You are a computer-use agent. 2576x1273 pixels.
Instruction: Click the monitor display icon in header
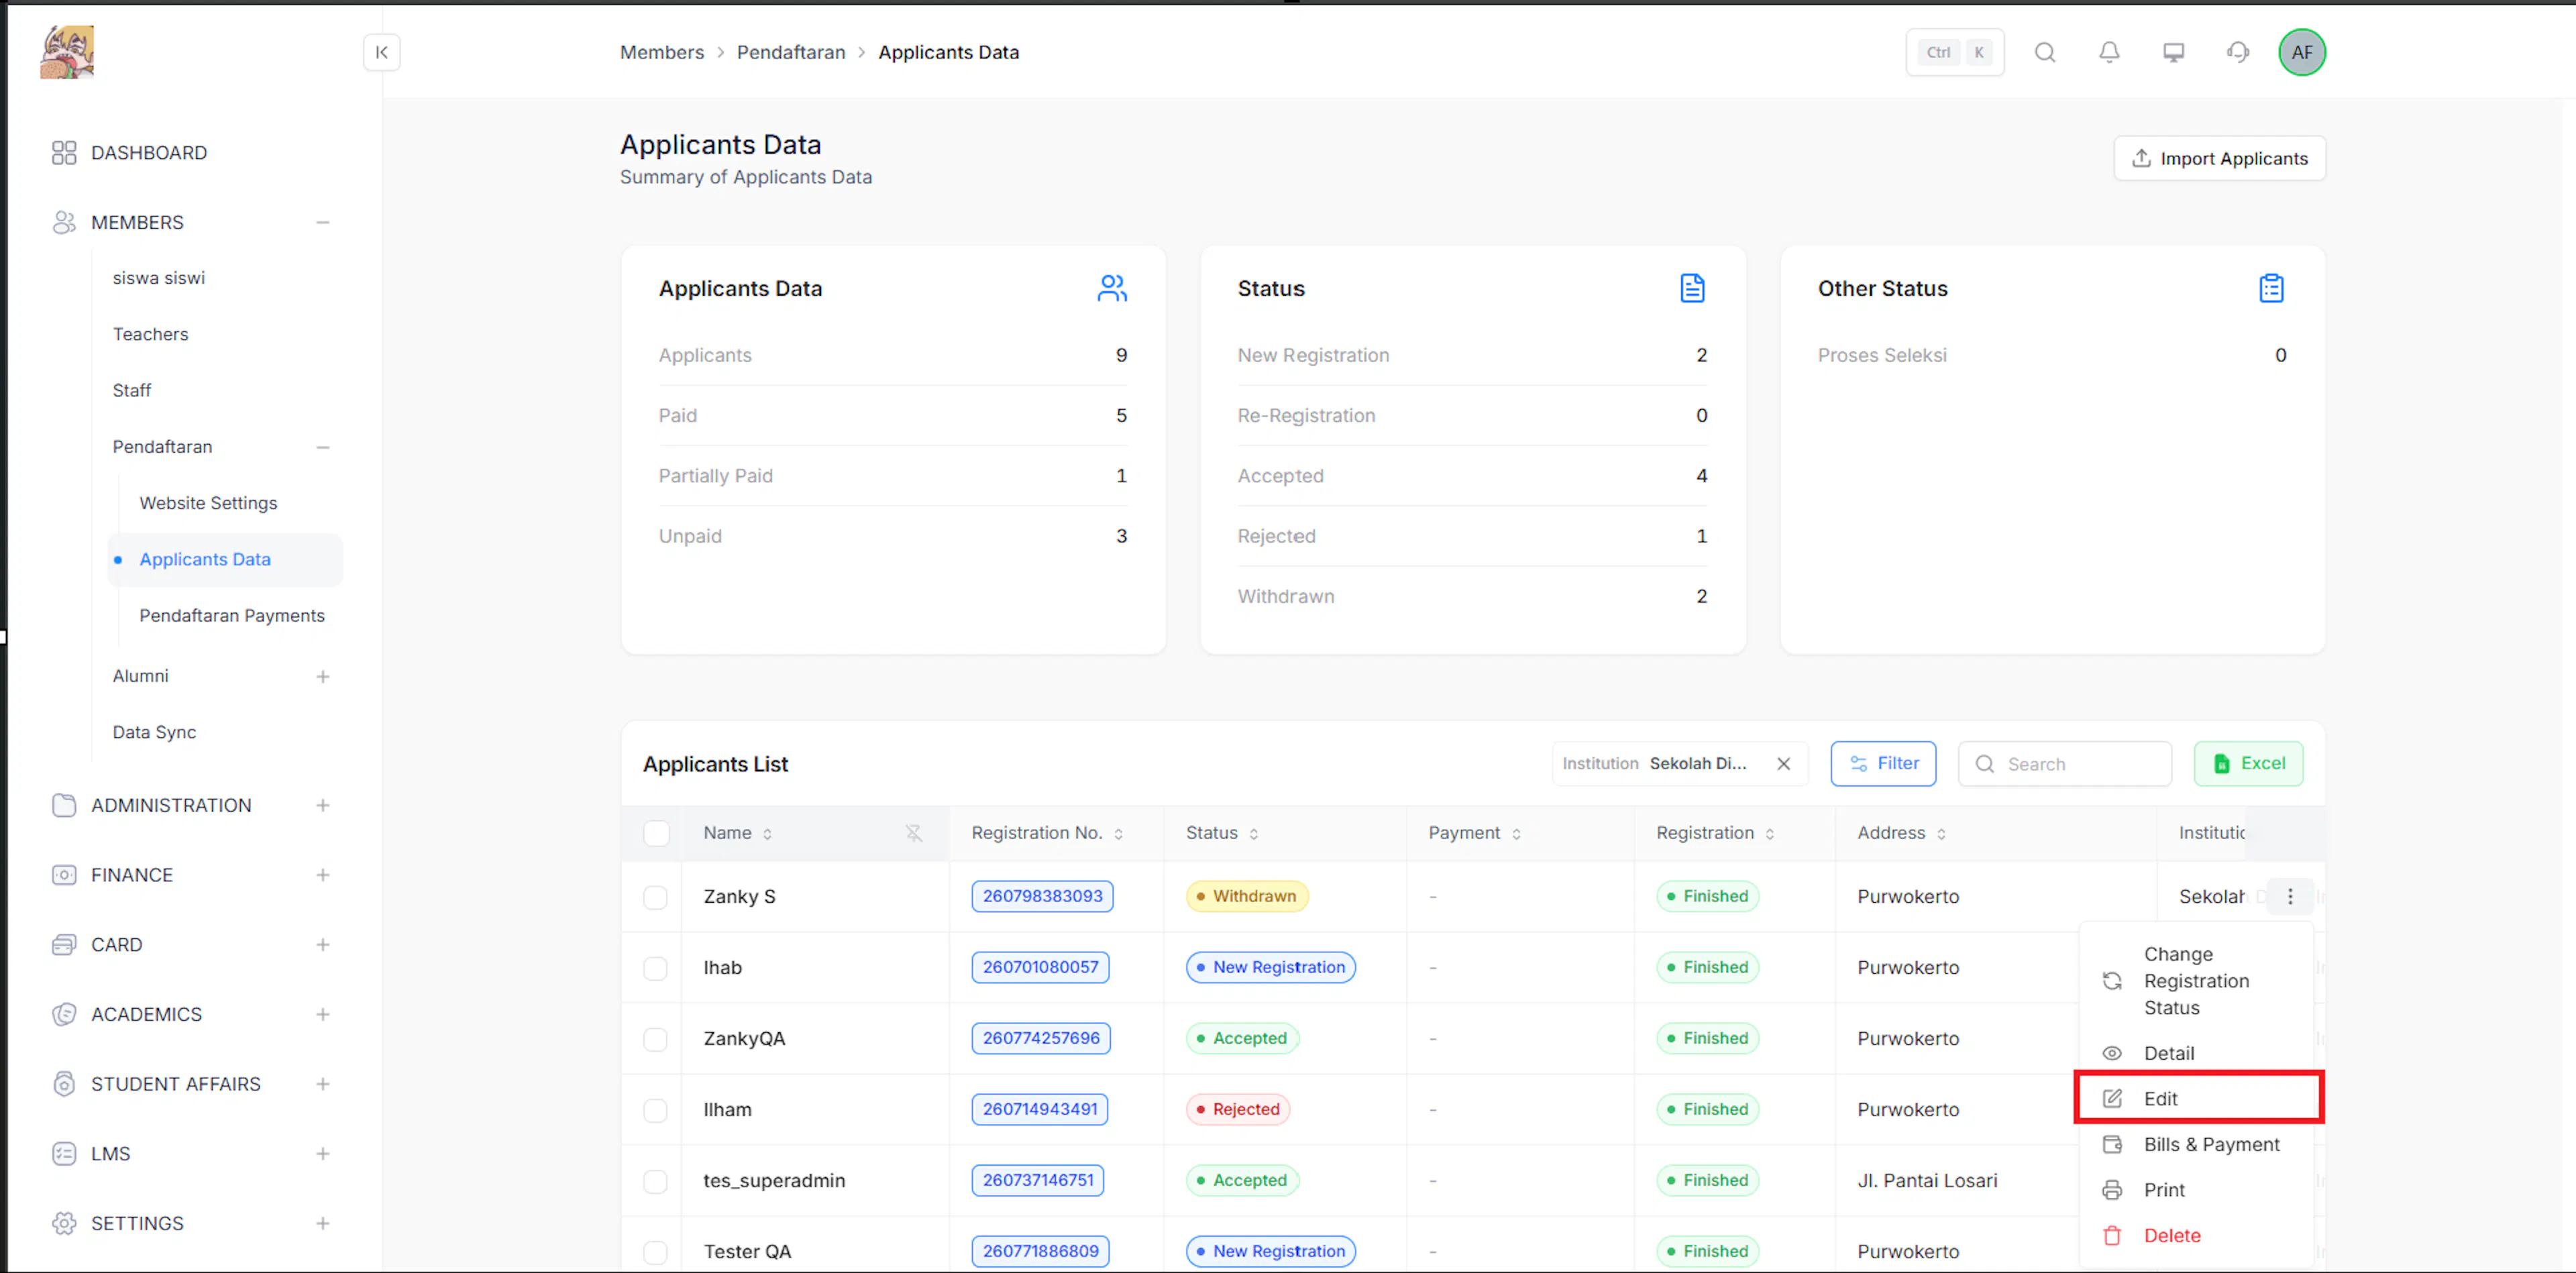click(x=2173, y=52)
